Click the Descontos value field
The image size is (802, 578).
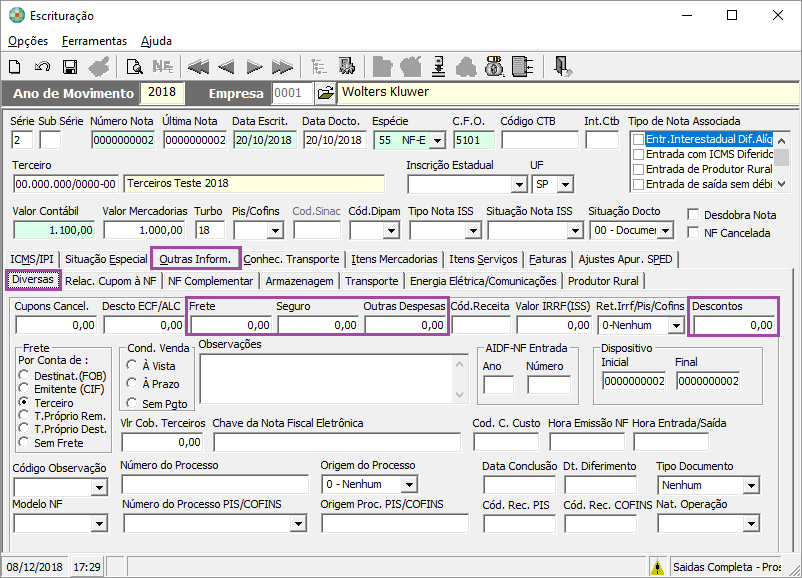pyautogui.click(x=734, y=325)
